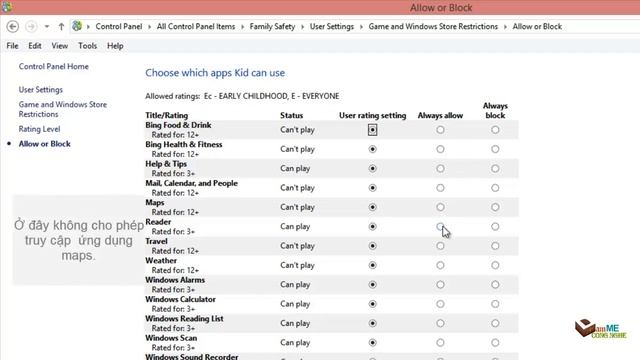Select User rating setting for Weather

point(372,265)
